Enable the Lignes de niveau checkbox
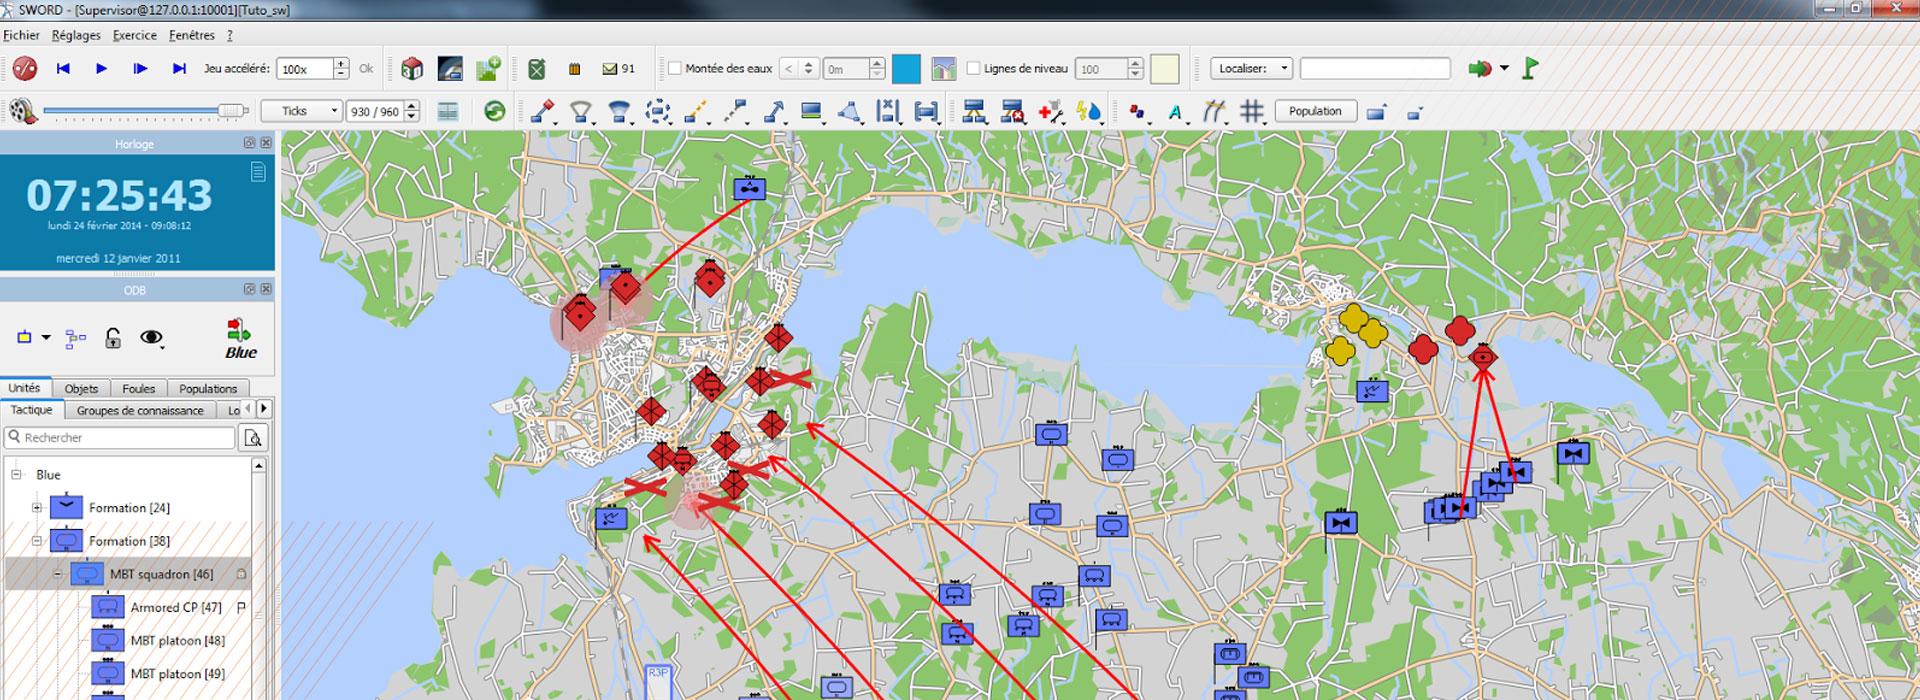1920x700 pixels. (973, 69)
